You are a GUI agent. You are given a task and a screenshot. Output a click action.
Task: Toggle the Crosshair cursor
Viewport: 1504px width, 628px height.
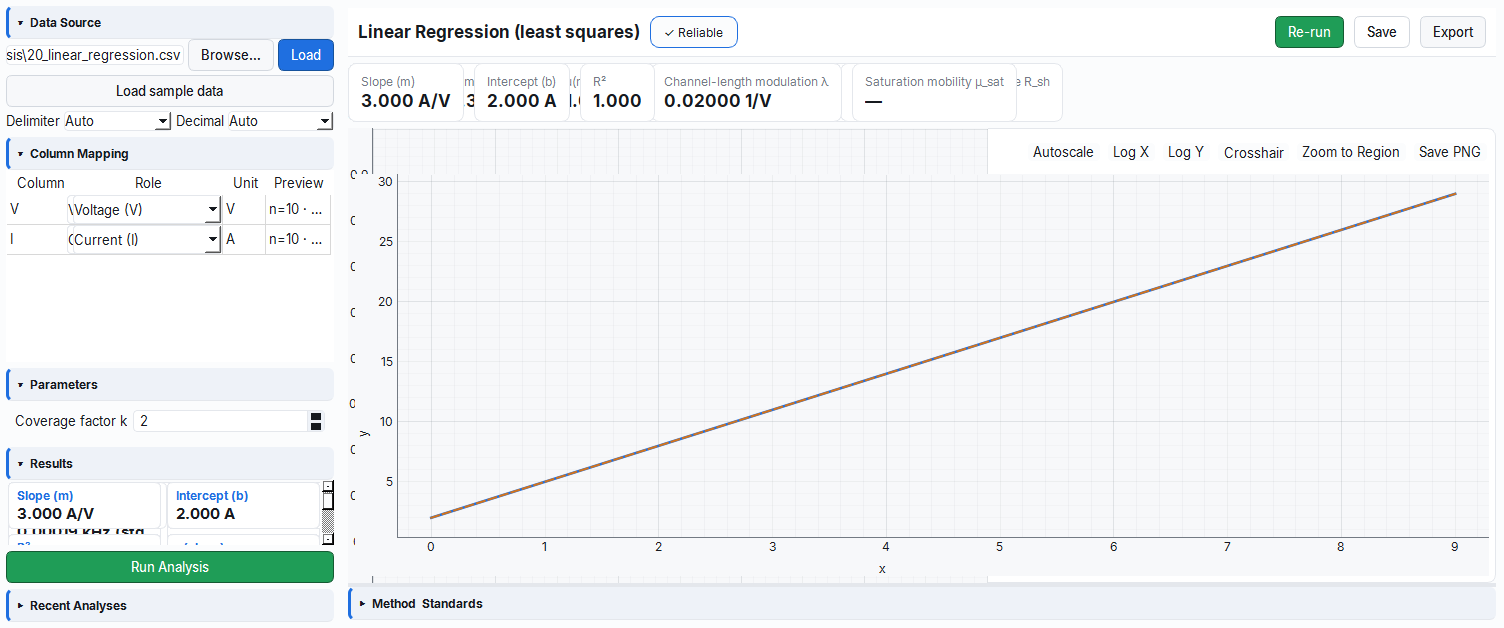[x=1254, y=152]
